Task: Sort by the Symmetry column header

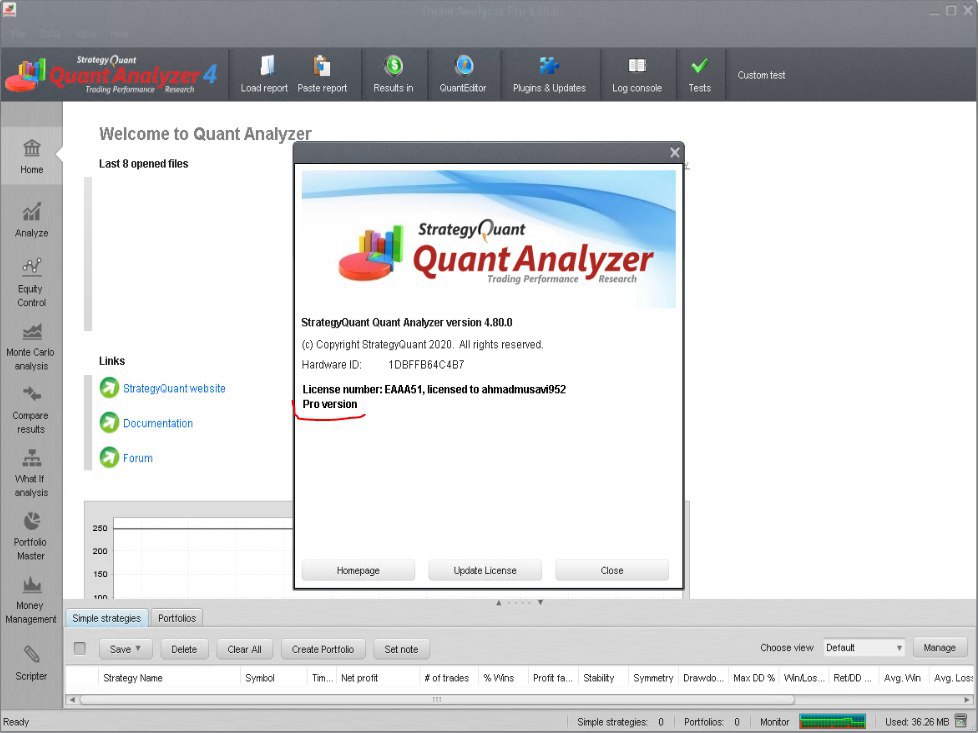Action: 653,678
